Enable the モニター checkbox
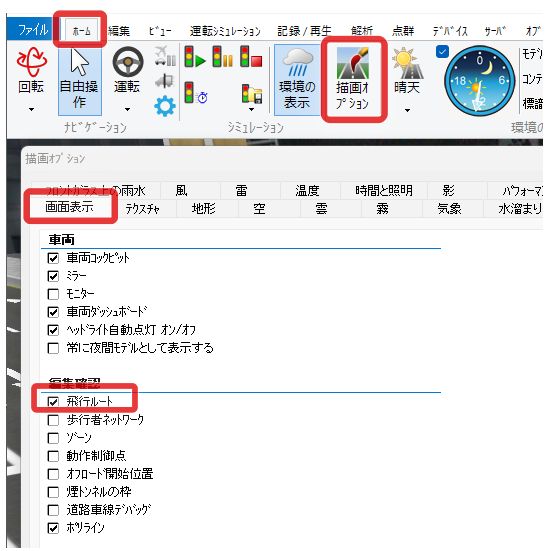Viewport: 552px width, 551px height. coord(53,294)
